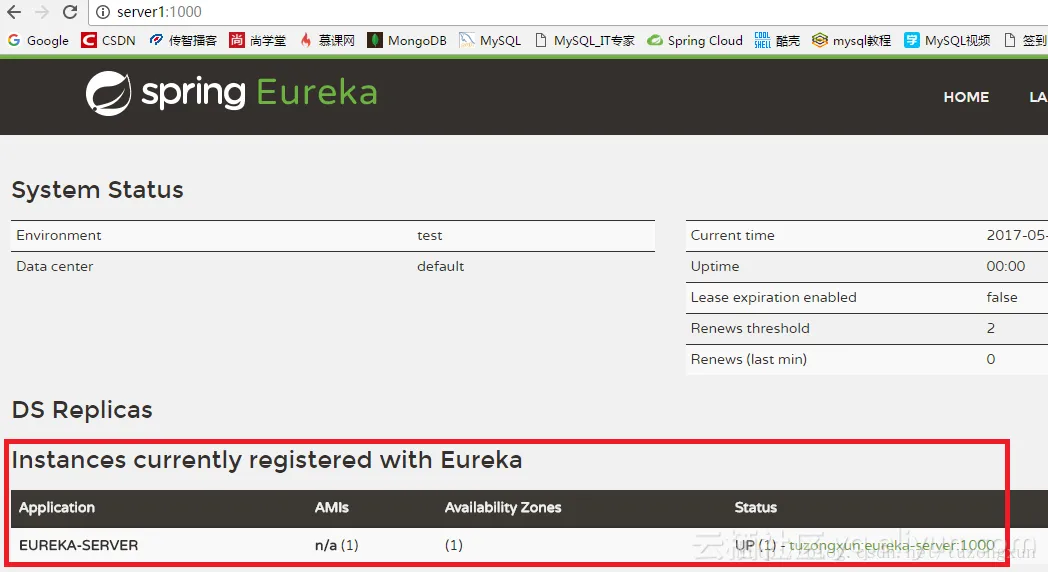
Task: Click the Lease expiration enabled label
Action: (773, 297)
